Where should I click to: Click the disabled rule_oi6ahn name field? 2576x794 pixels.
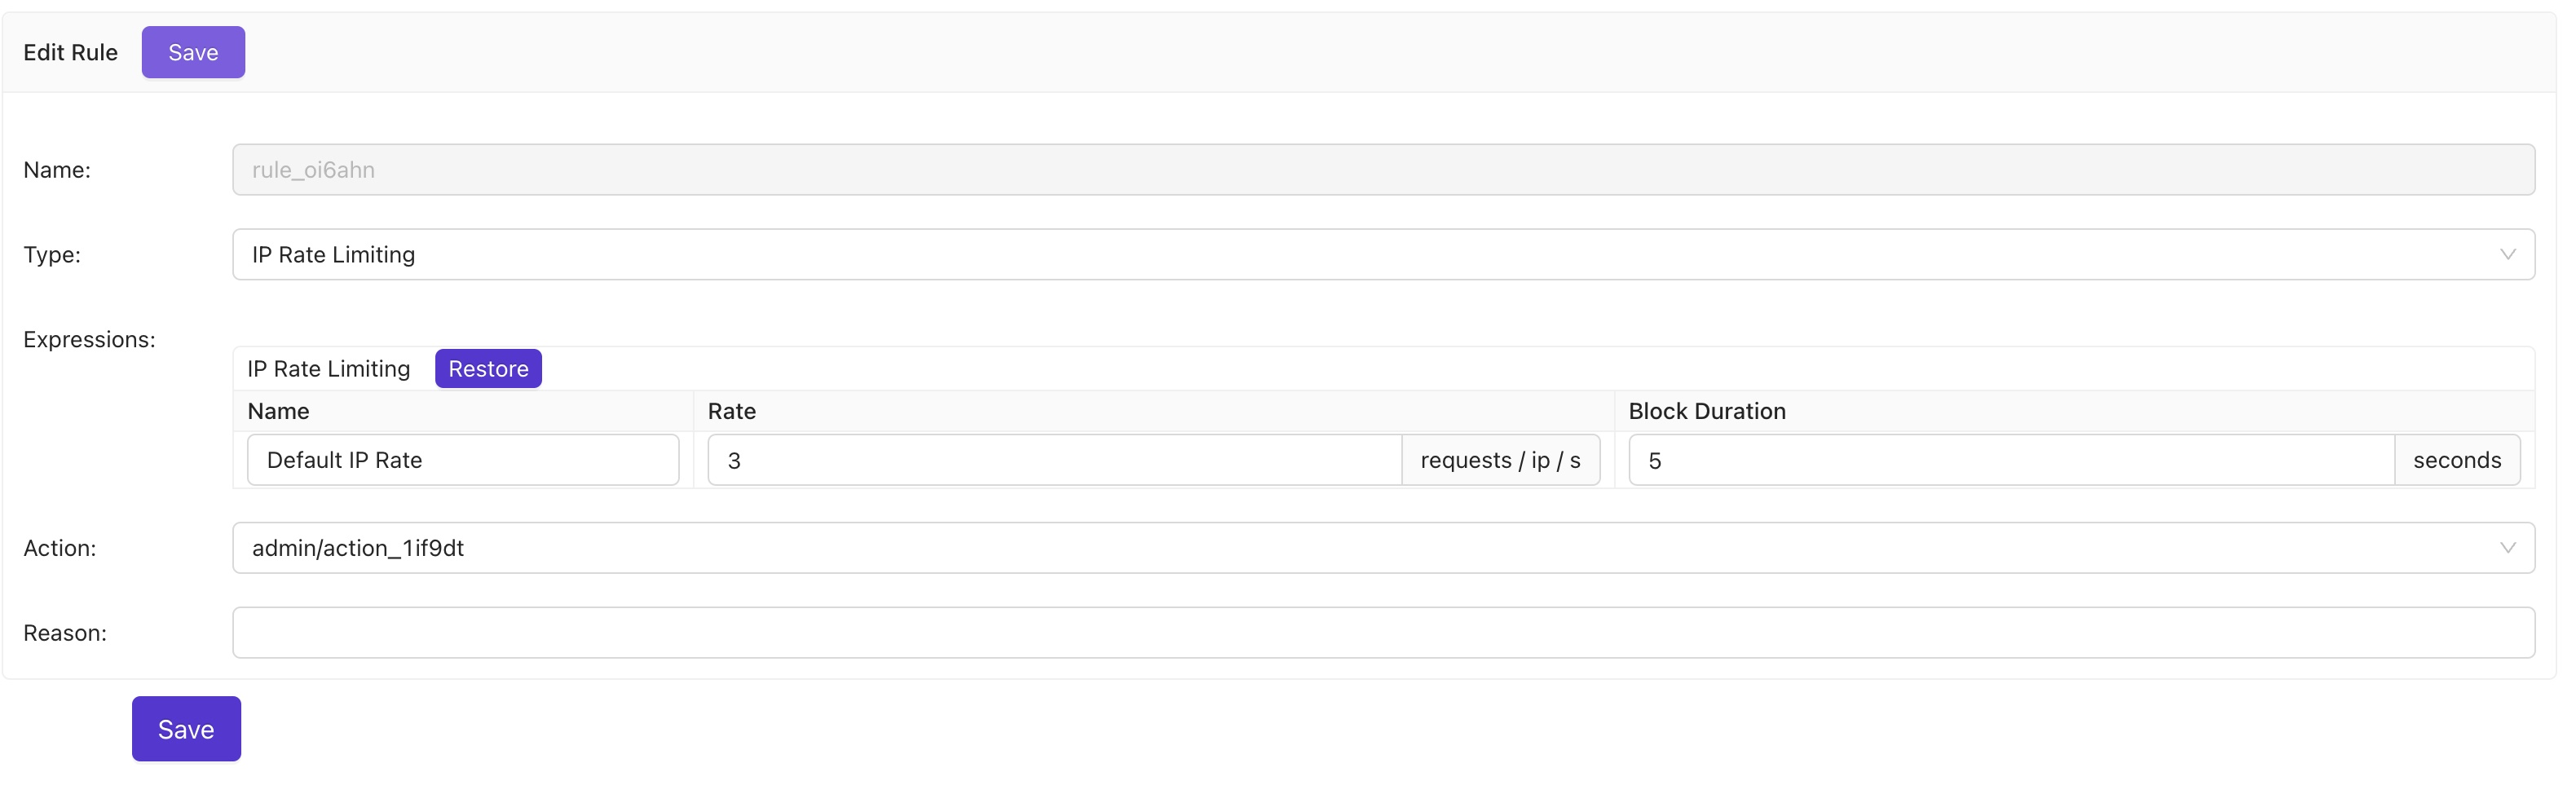1382,170
